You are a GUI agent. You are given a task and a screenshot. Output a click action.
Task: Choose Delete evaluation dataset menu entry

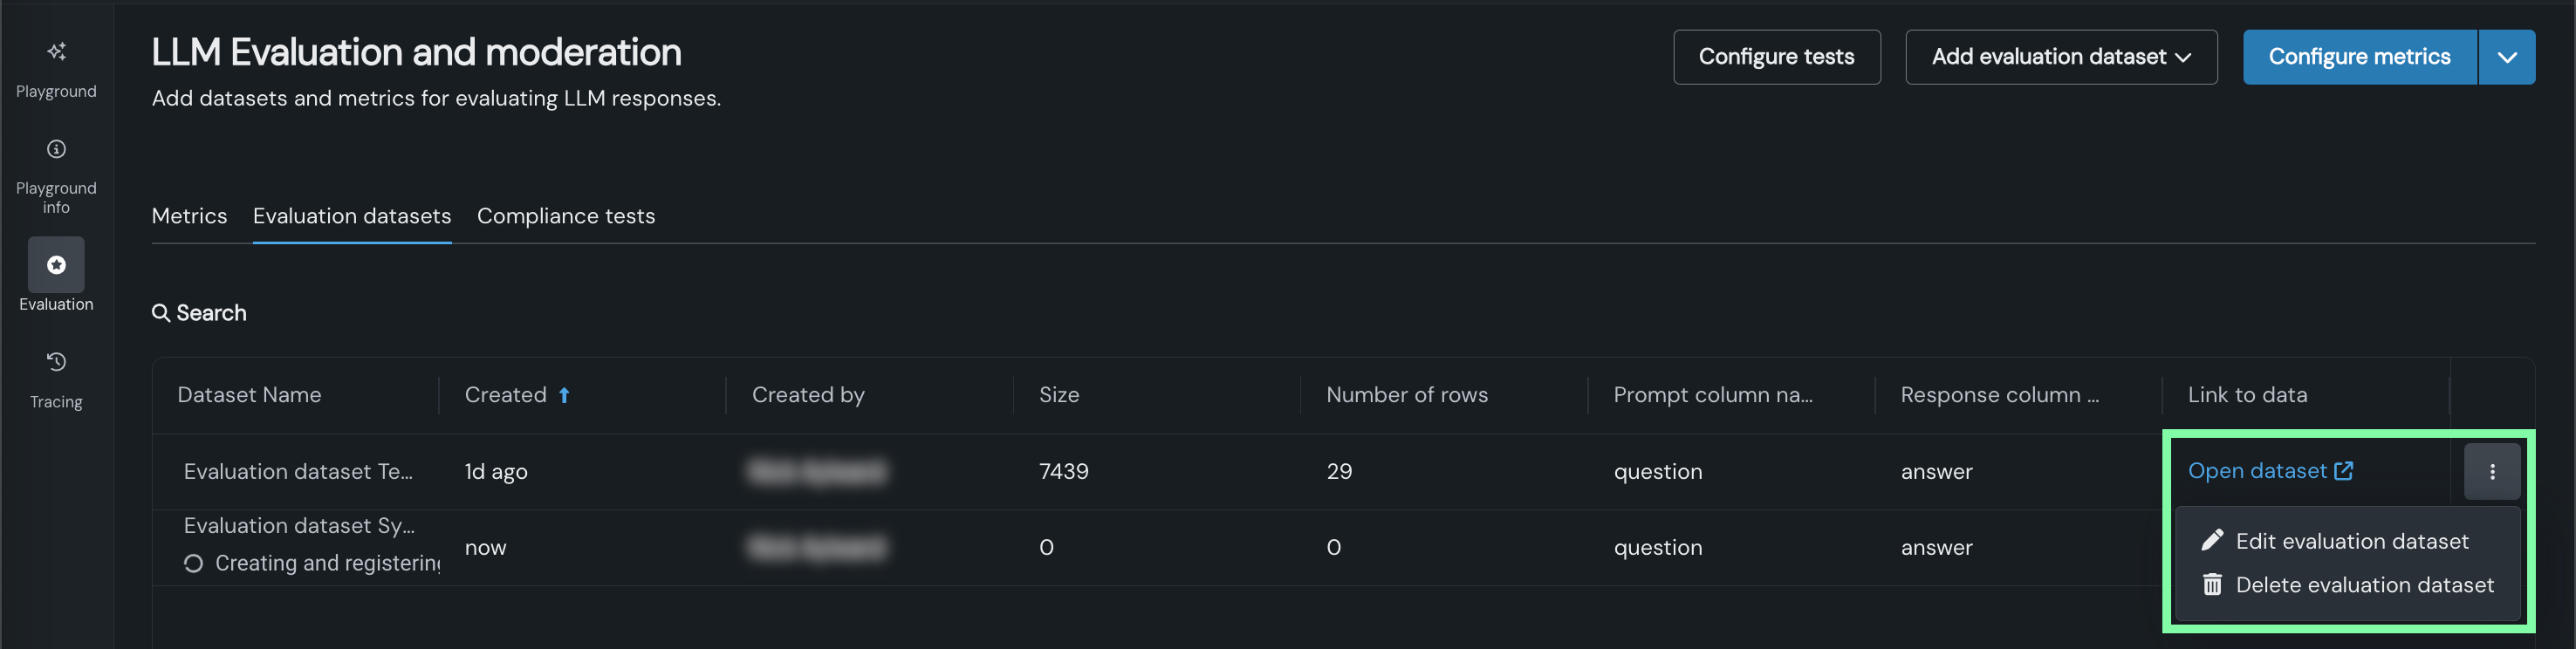2364,585
